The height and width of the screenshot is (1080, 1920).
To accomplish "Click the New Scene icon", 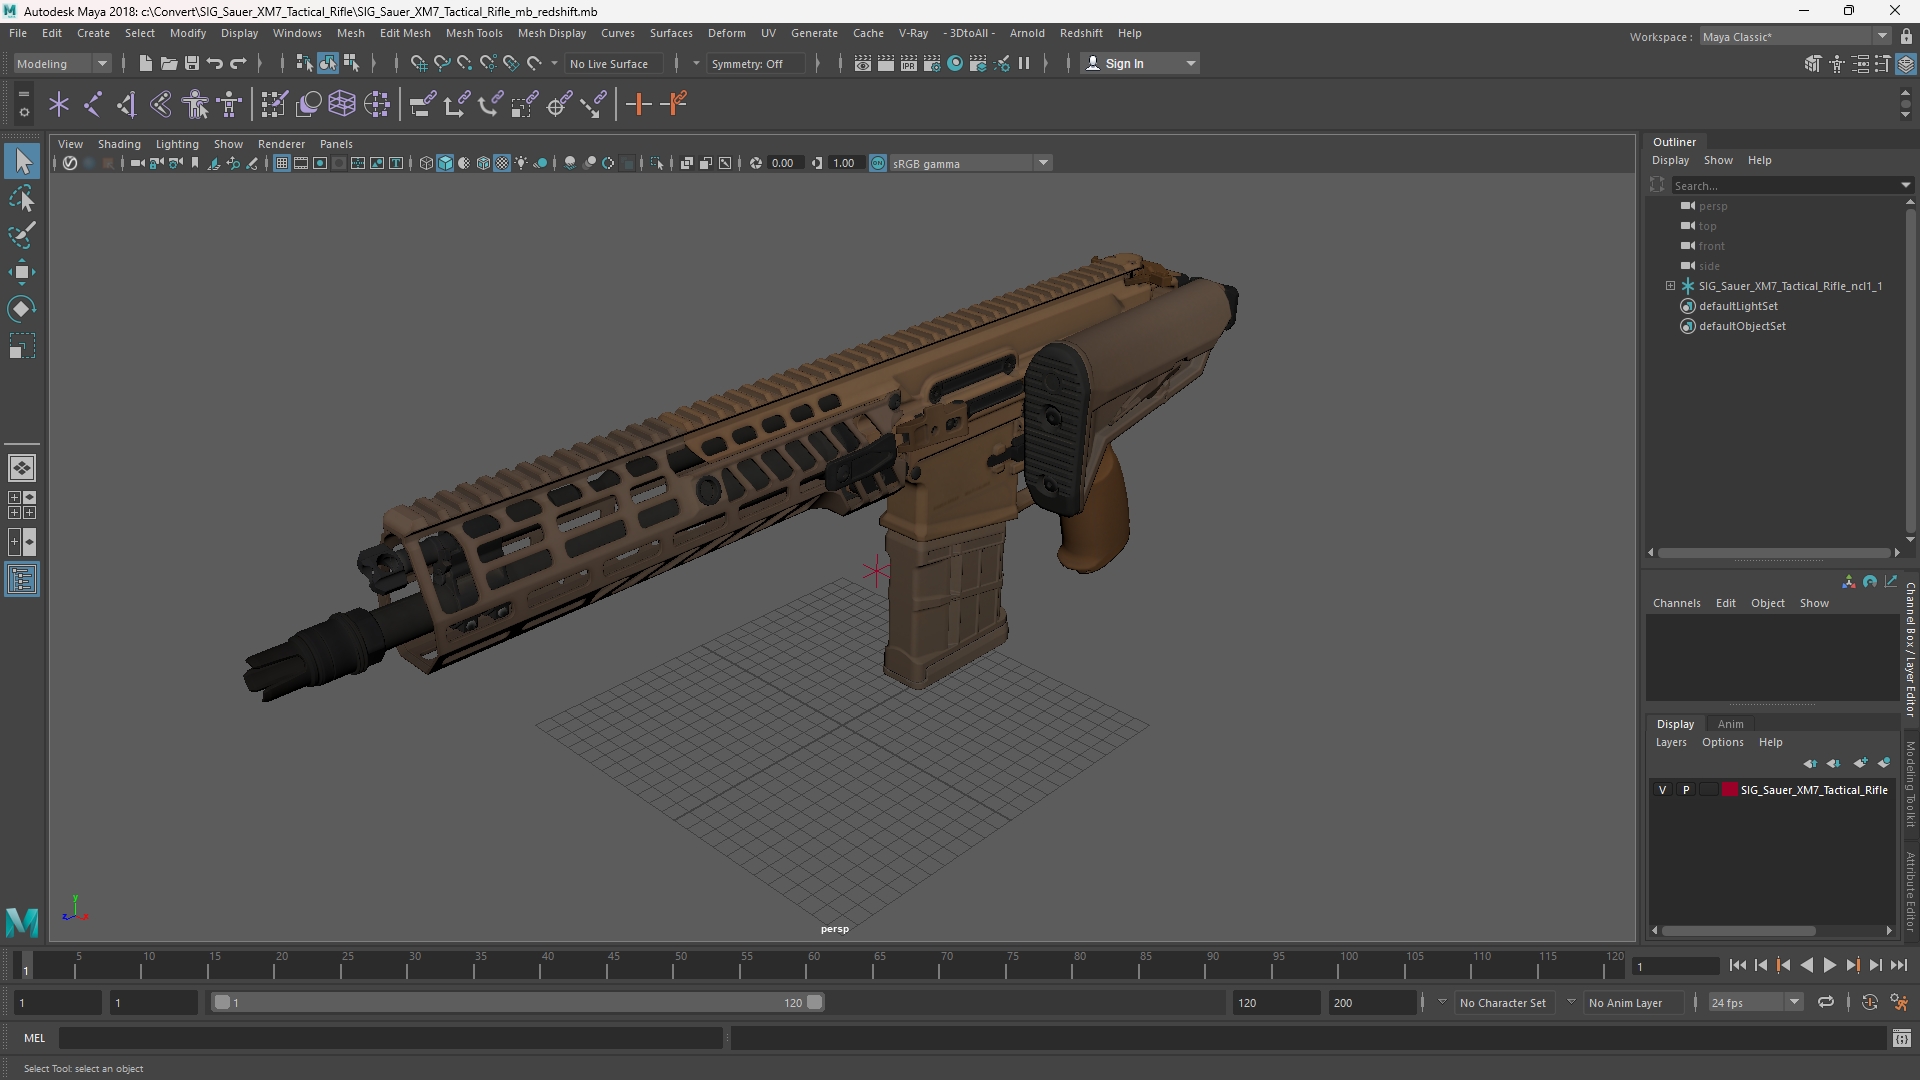I will pyautogui.click(x=145, y=63).
